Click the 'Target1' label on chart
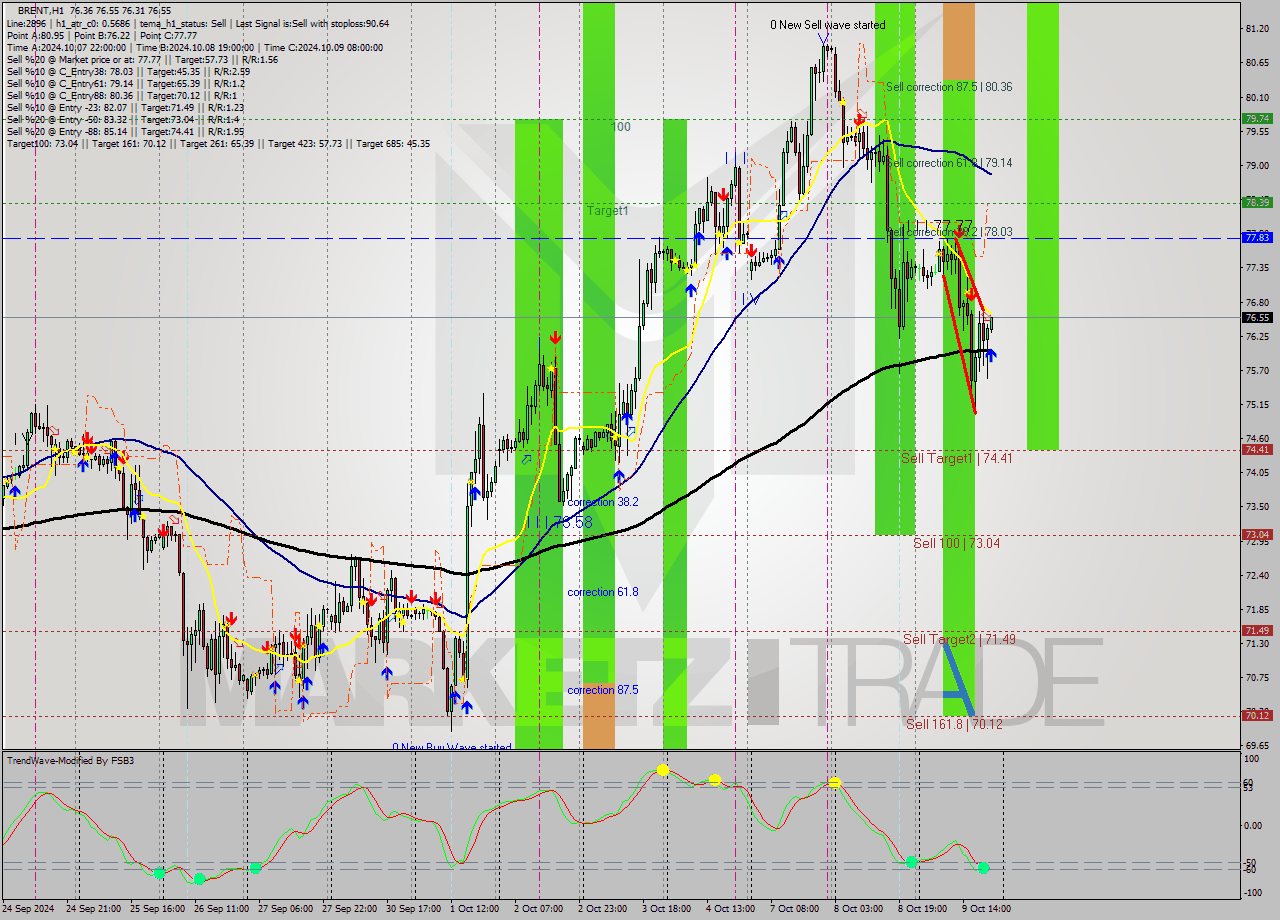This screenshot has width=1280, height=920. pyautogui.click(x=607, y=211)
